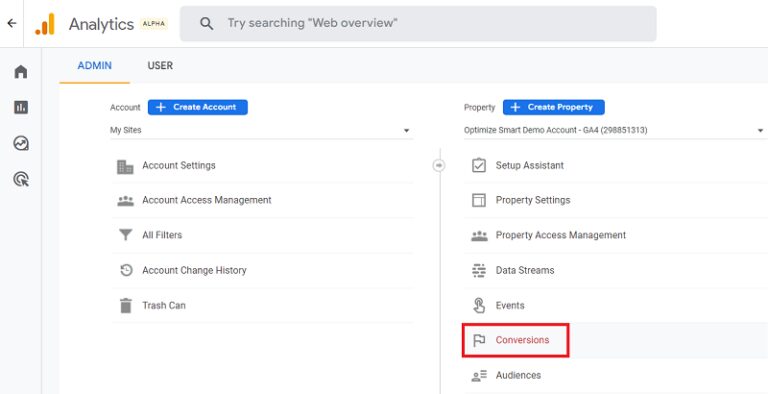The height and width of the screenshot is (394, 768).
Task: Click the Trash Can icon
Action: tap(126, 305)
